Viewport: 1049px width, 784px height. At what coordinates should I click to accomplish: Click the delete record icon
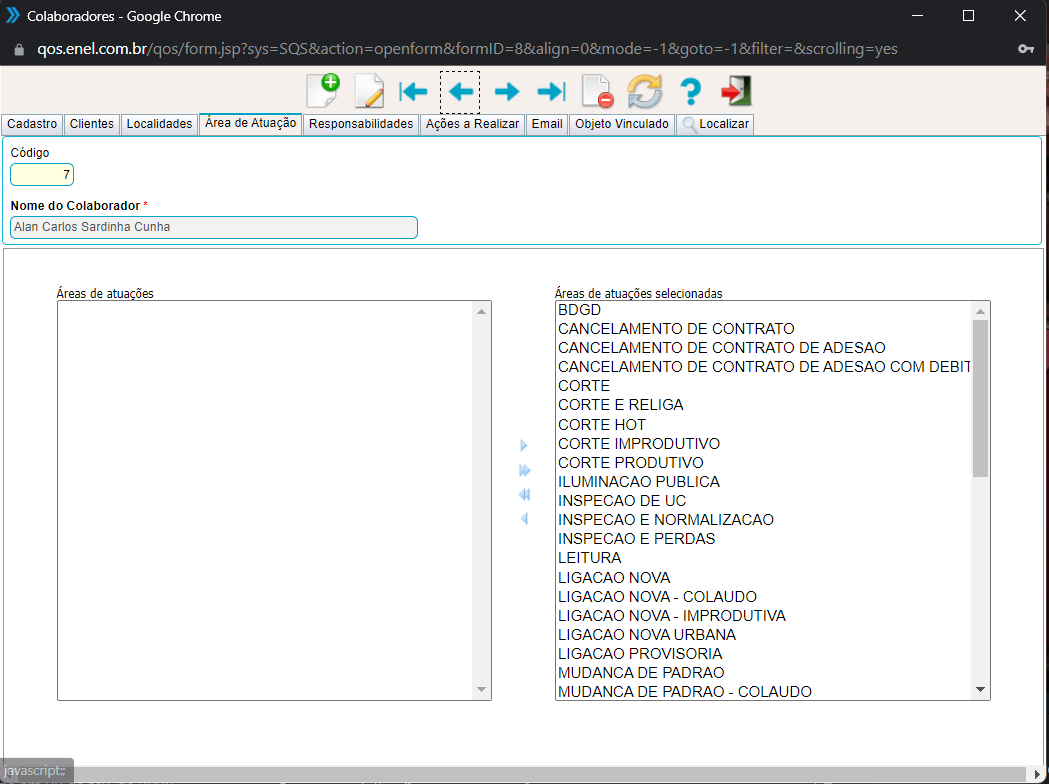(597, 92)
